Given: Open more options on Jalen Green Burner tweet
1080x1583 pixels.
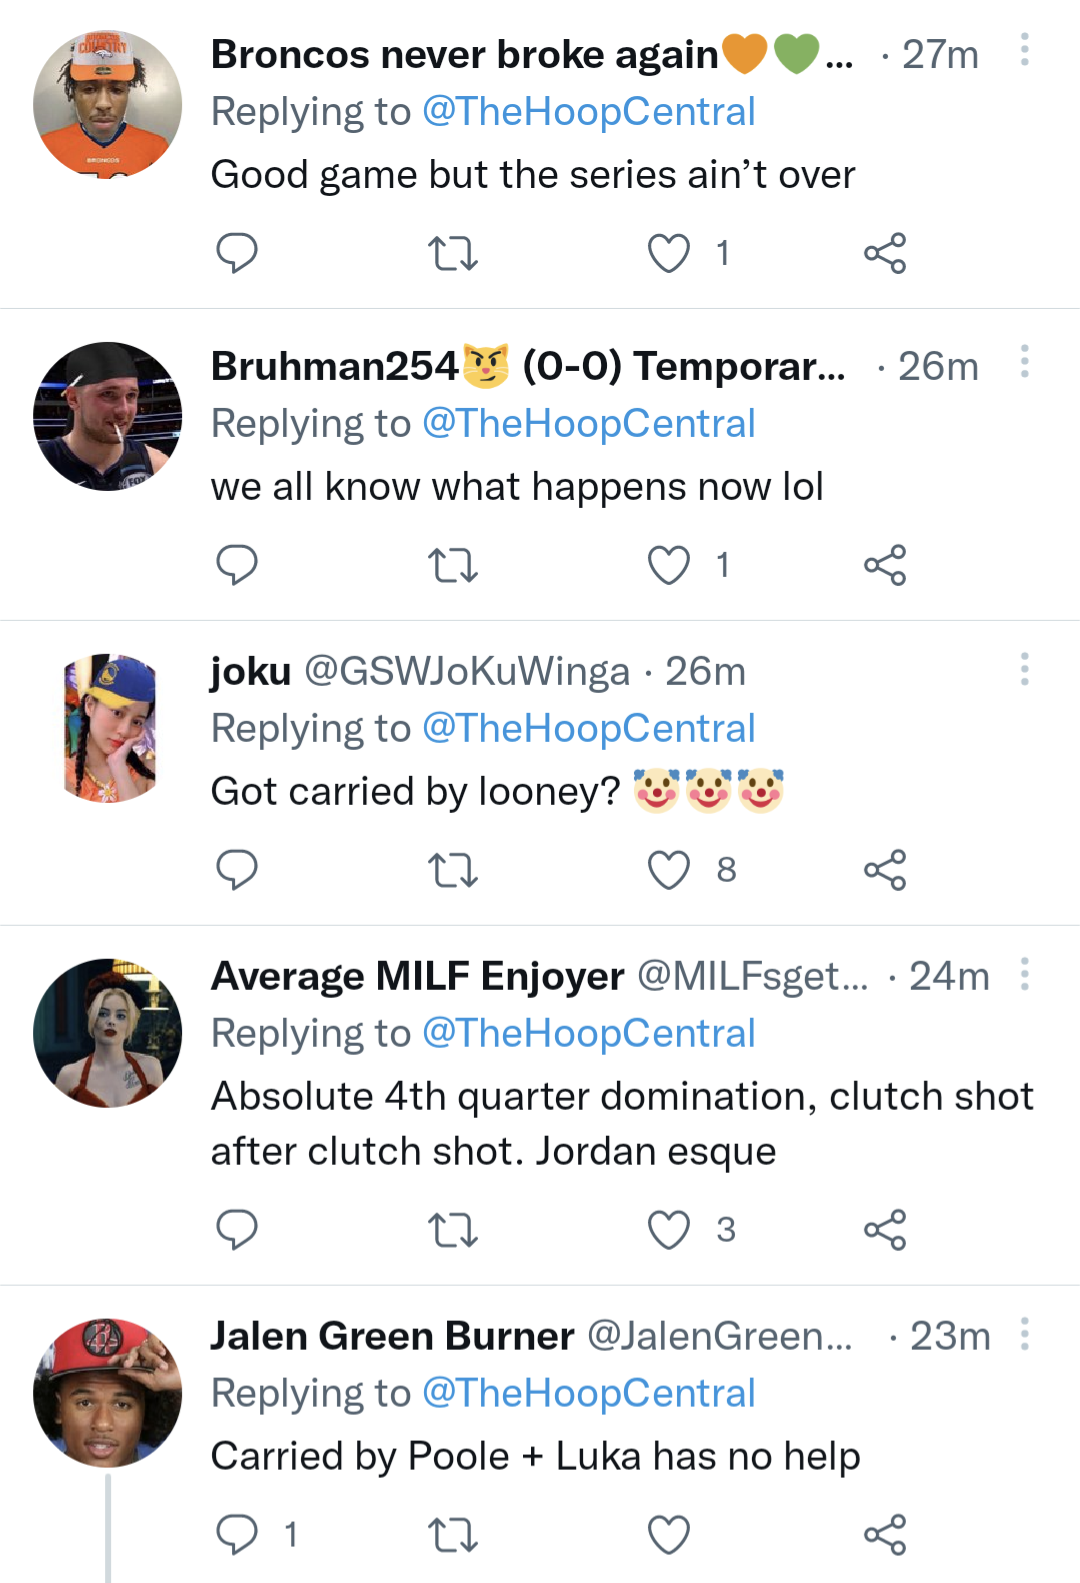Looking at the screenshot, I should click(x=1024, y=1333).
